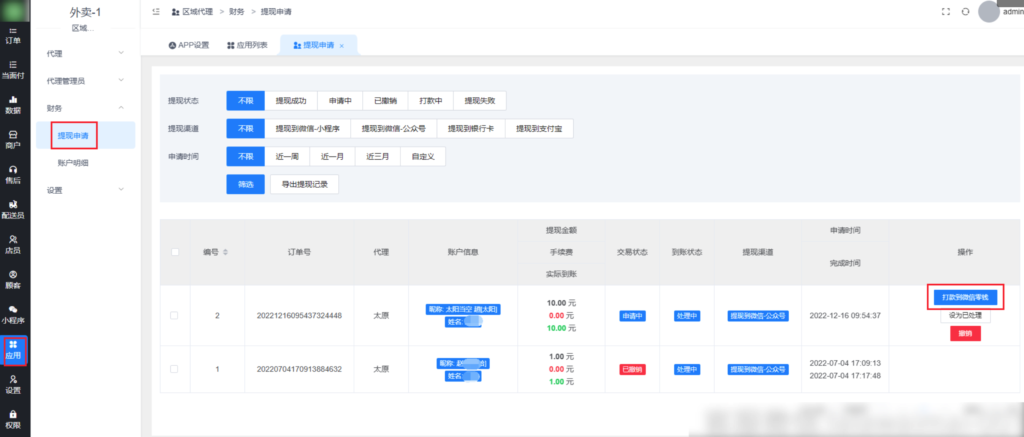
Task: Choose 提现到微信-小程序 channel filter
Action: point(308,129)
